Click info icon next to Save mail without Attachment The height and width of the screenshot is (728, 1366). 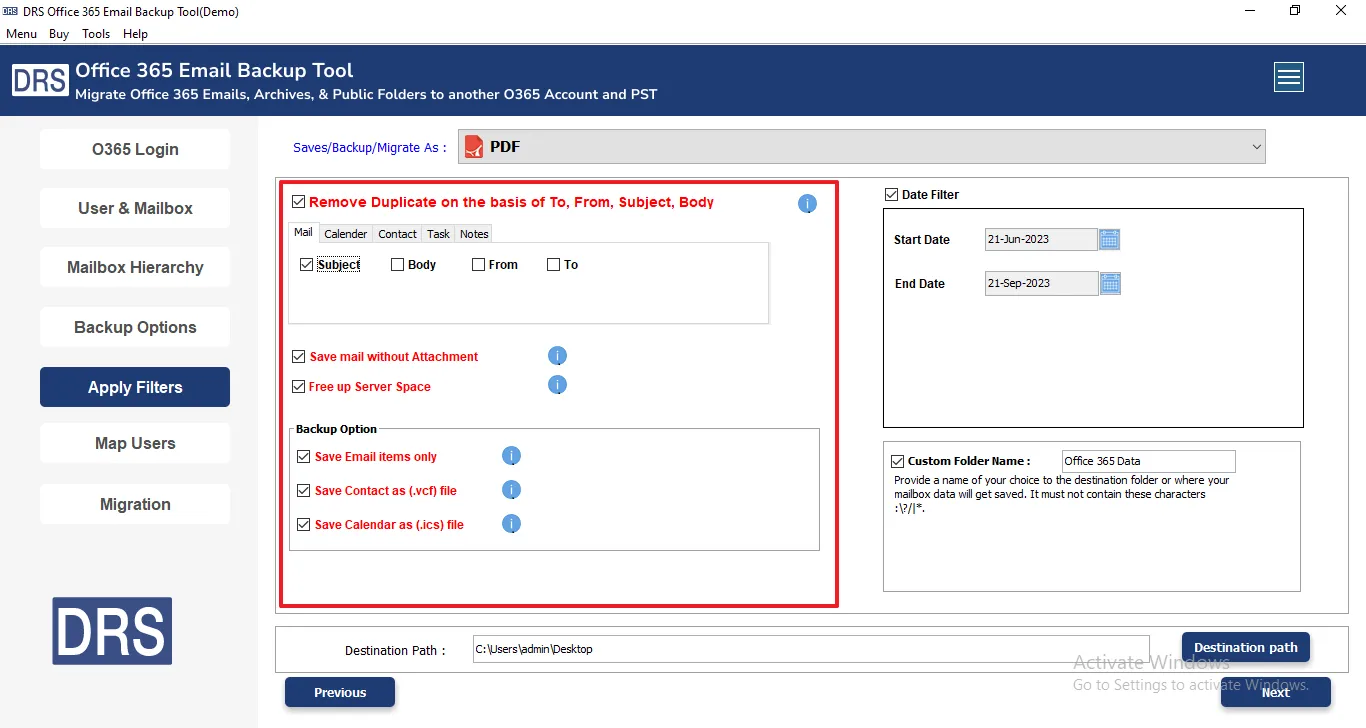click(x=558, y=356)
